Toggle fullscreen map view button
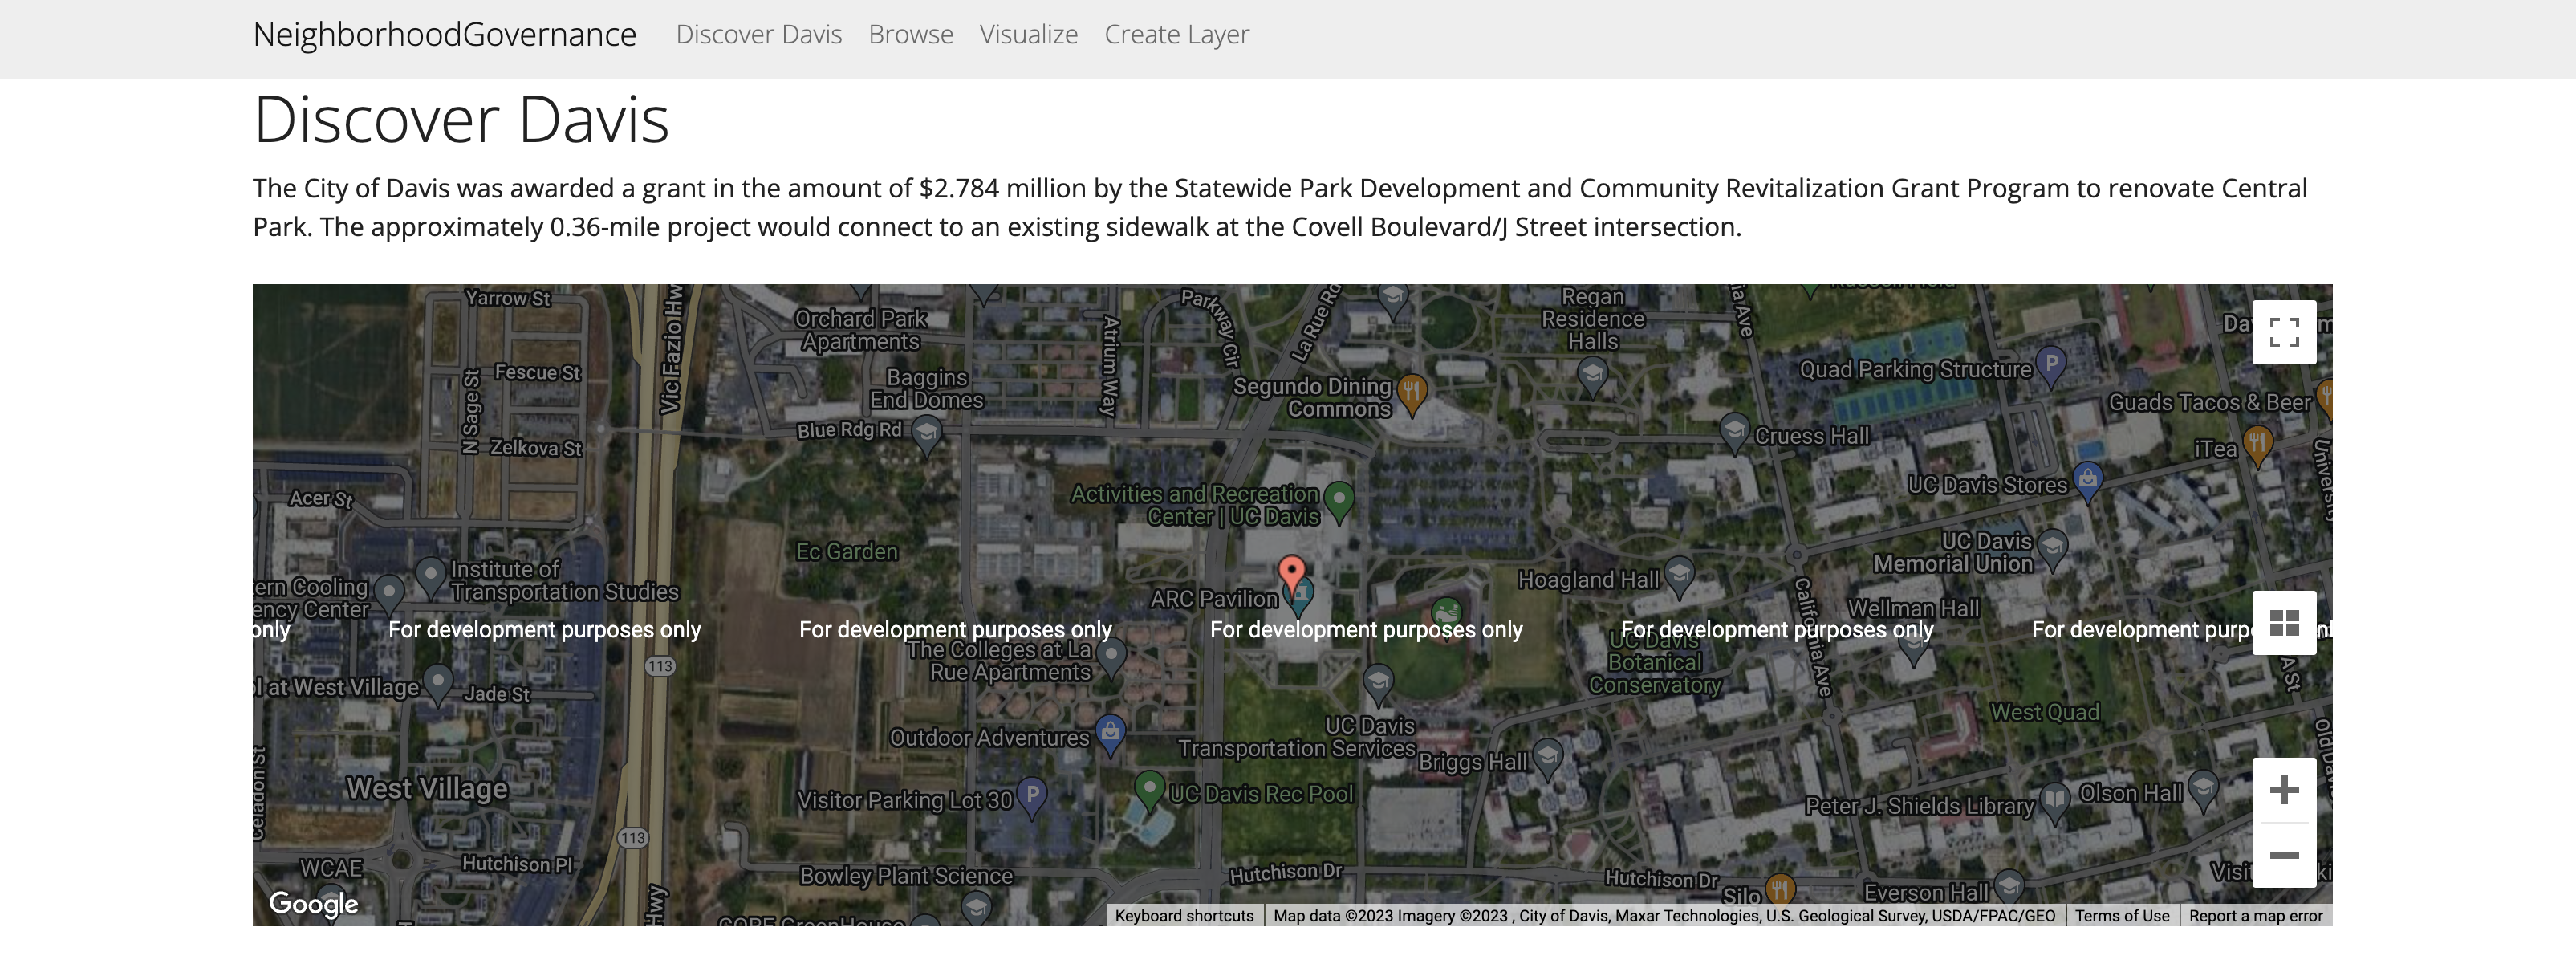Viewport: 2576px width, 960px height. [2283, 332]
